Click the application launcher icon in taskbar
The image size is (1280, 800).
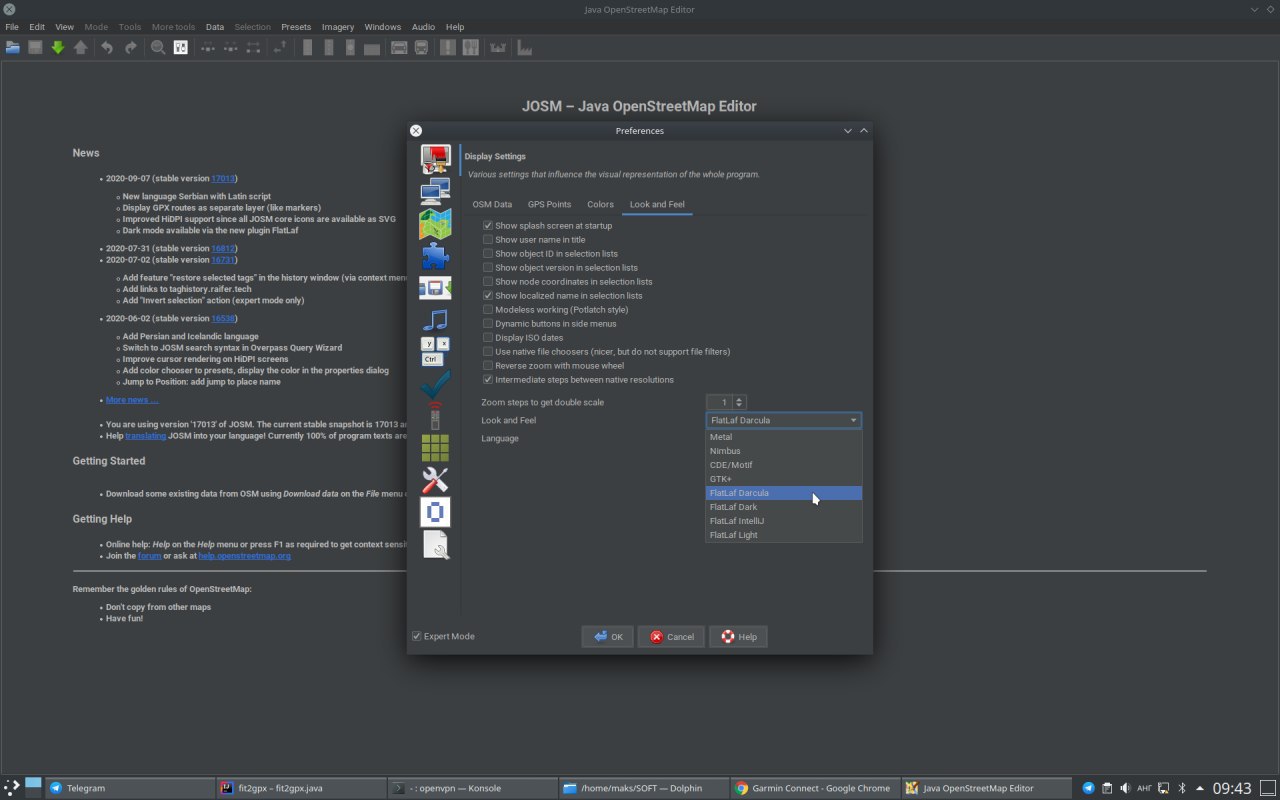click(11, 787)
